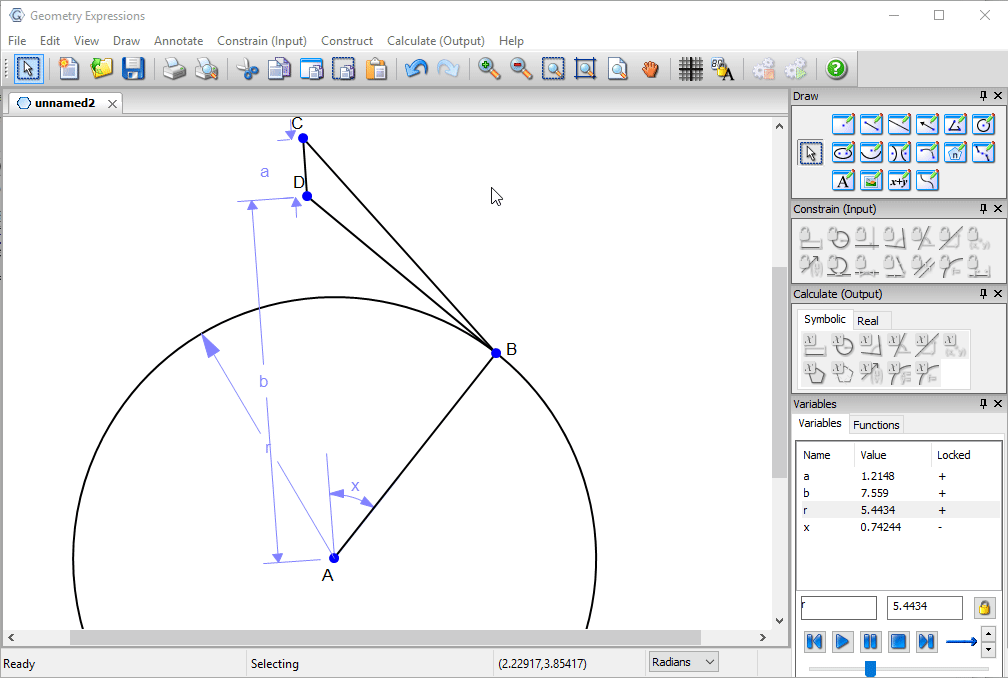Open a file using the folder icon
Image resolution: width=1008 pixels, height=678 pixels.
click(x=101, y=69)
